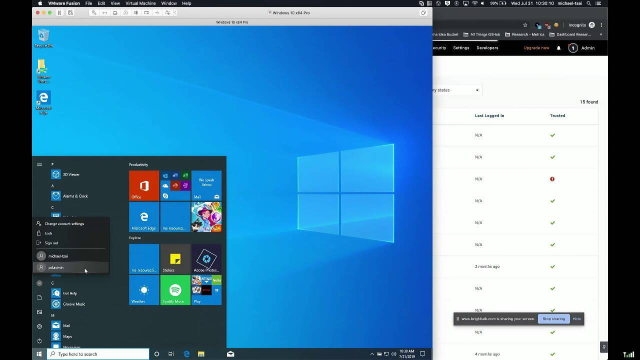Open notifications bell in browser app
Image resolution: width=640 pixels, height=360 pixels.
point(559,48)
